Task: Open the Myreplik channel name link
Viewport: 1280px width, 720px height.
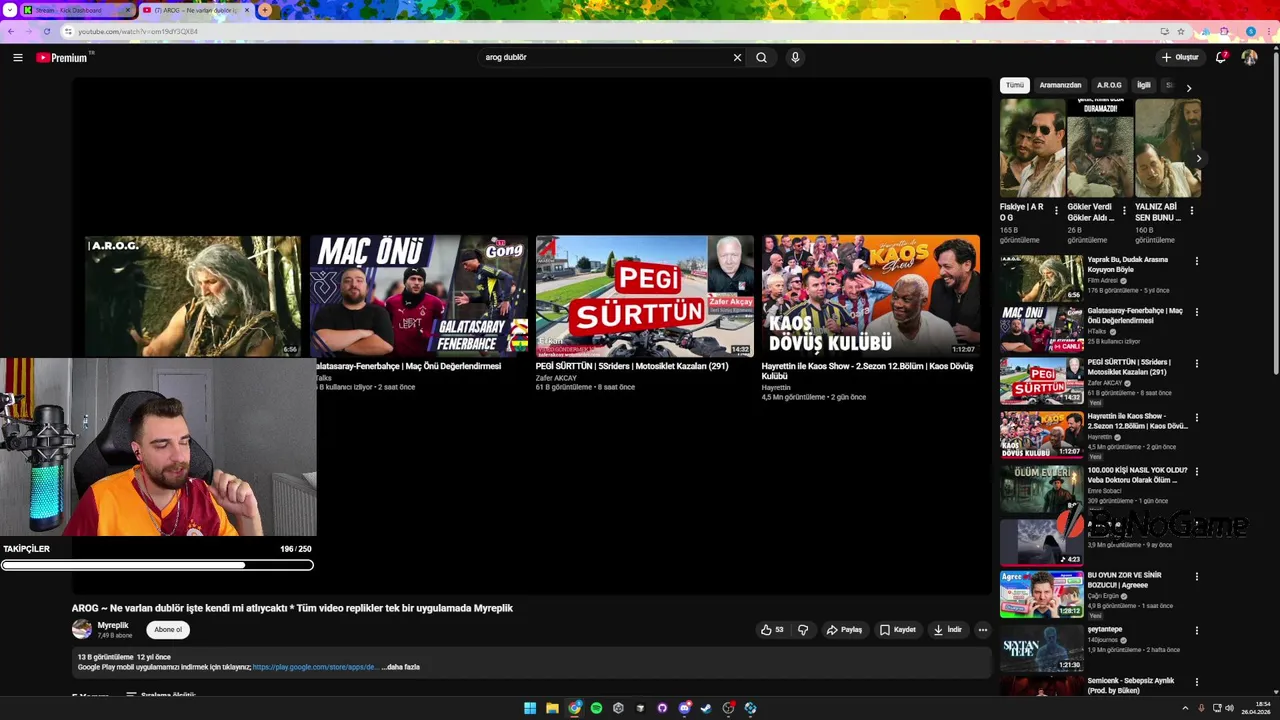Action: coord(113,625)
